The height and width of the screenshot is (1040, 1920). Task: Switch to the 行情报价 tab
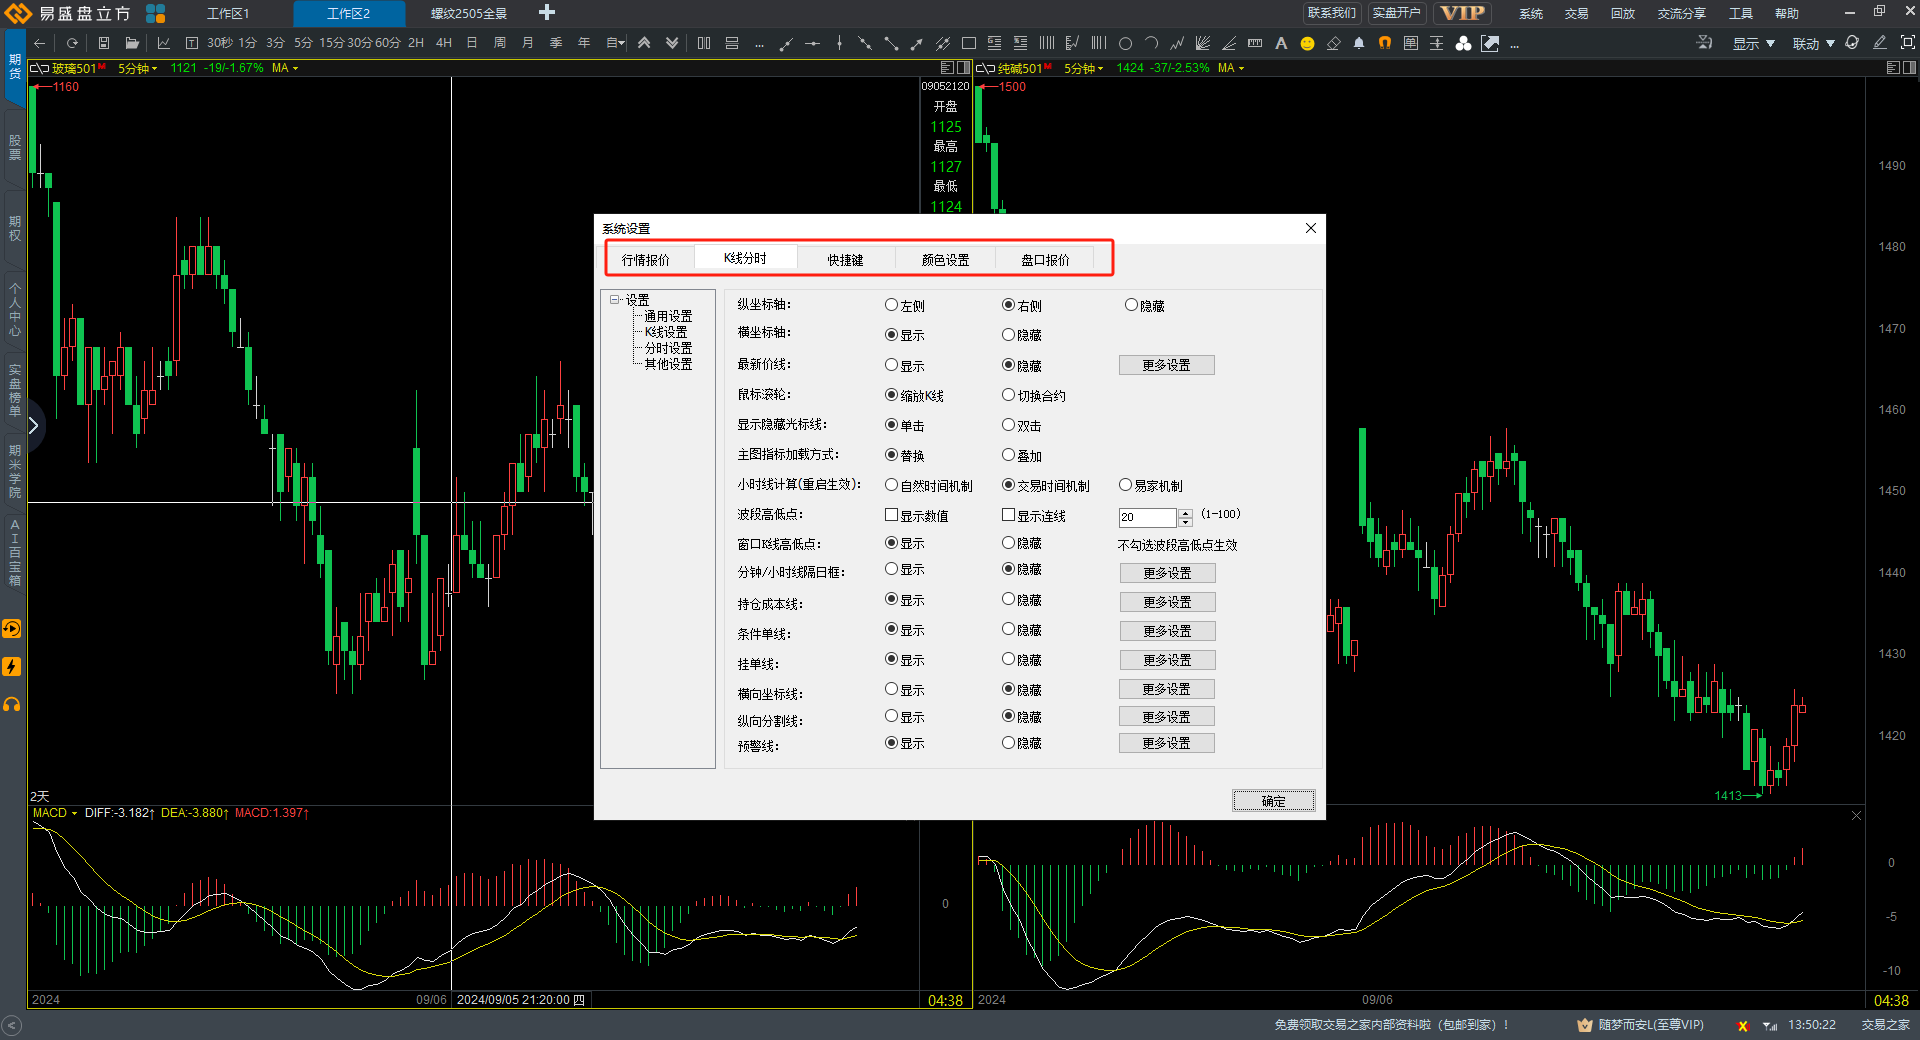[646, 259]
